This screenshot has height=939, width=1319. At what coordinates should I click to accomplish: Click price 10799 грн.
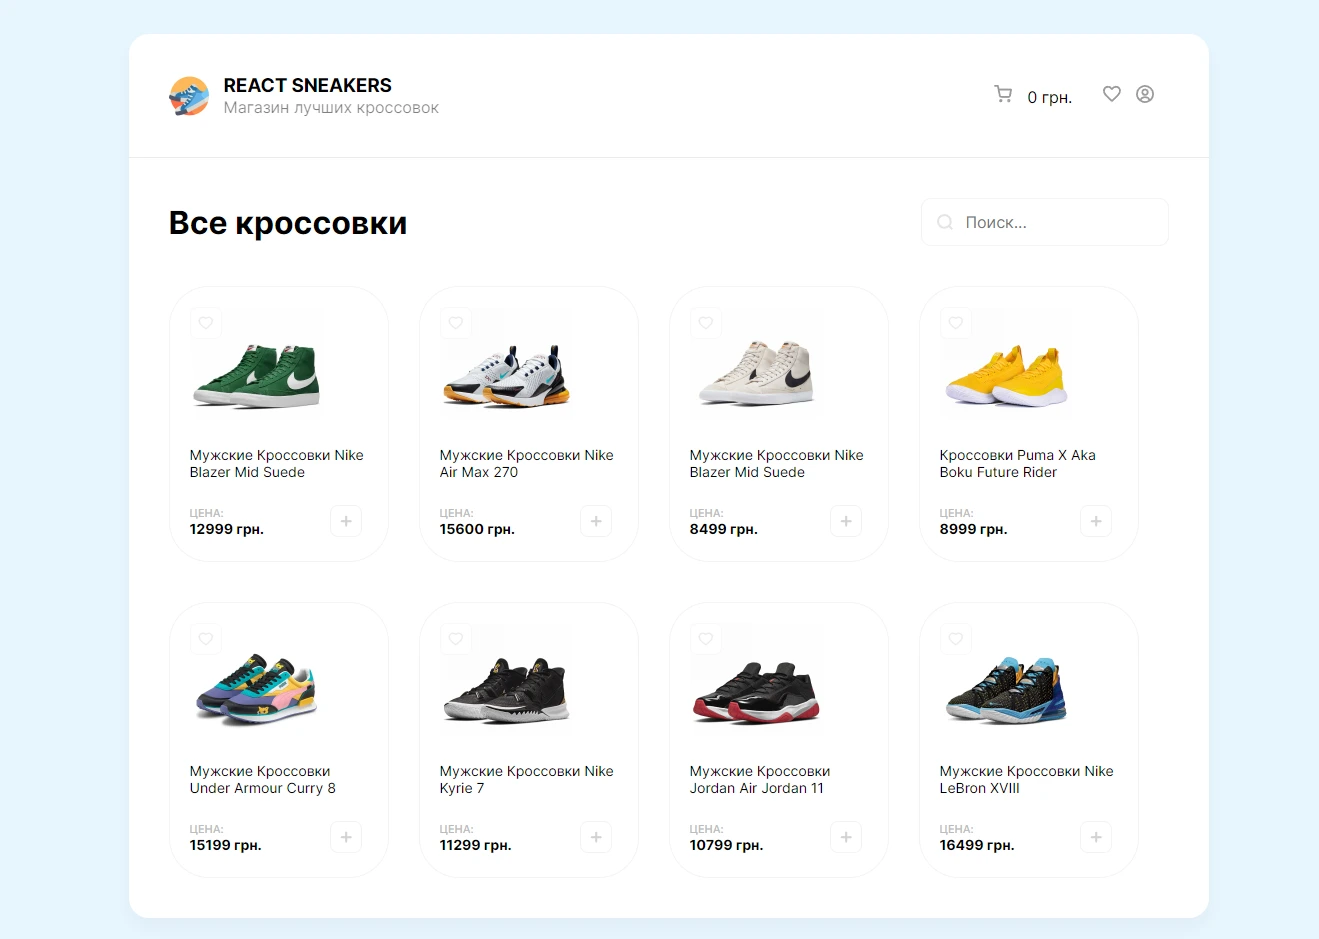[x=726, y=845]
